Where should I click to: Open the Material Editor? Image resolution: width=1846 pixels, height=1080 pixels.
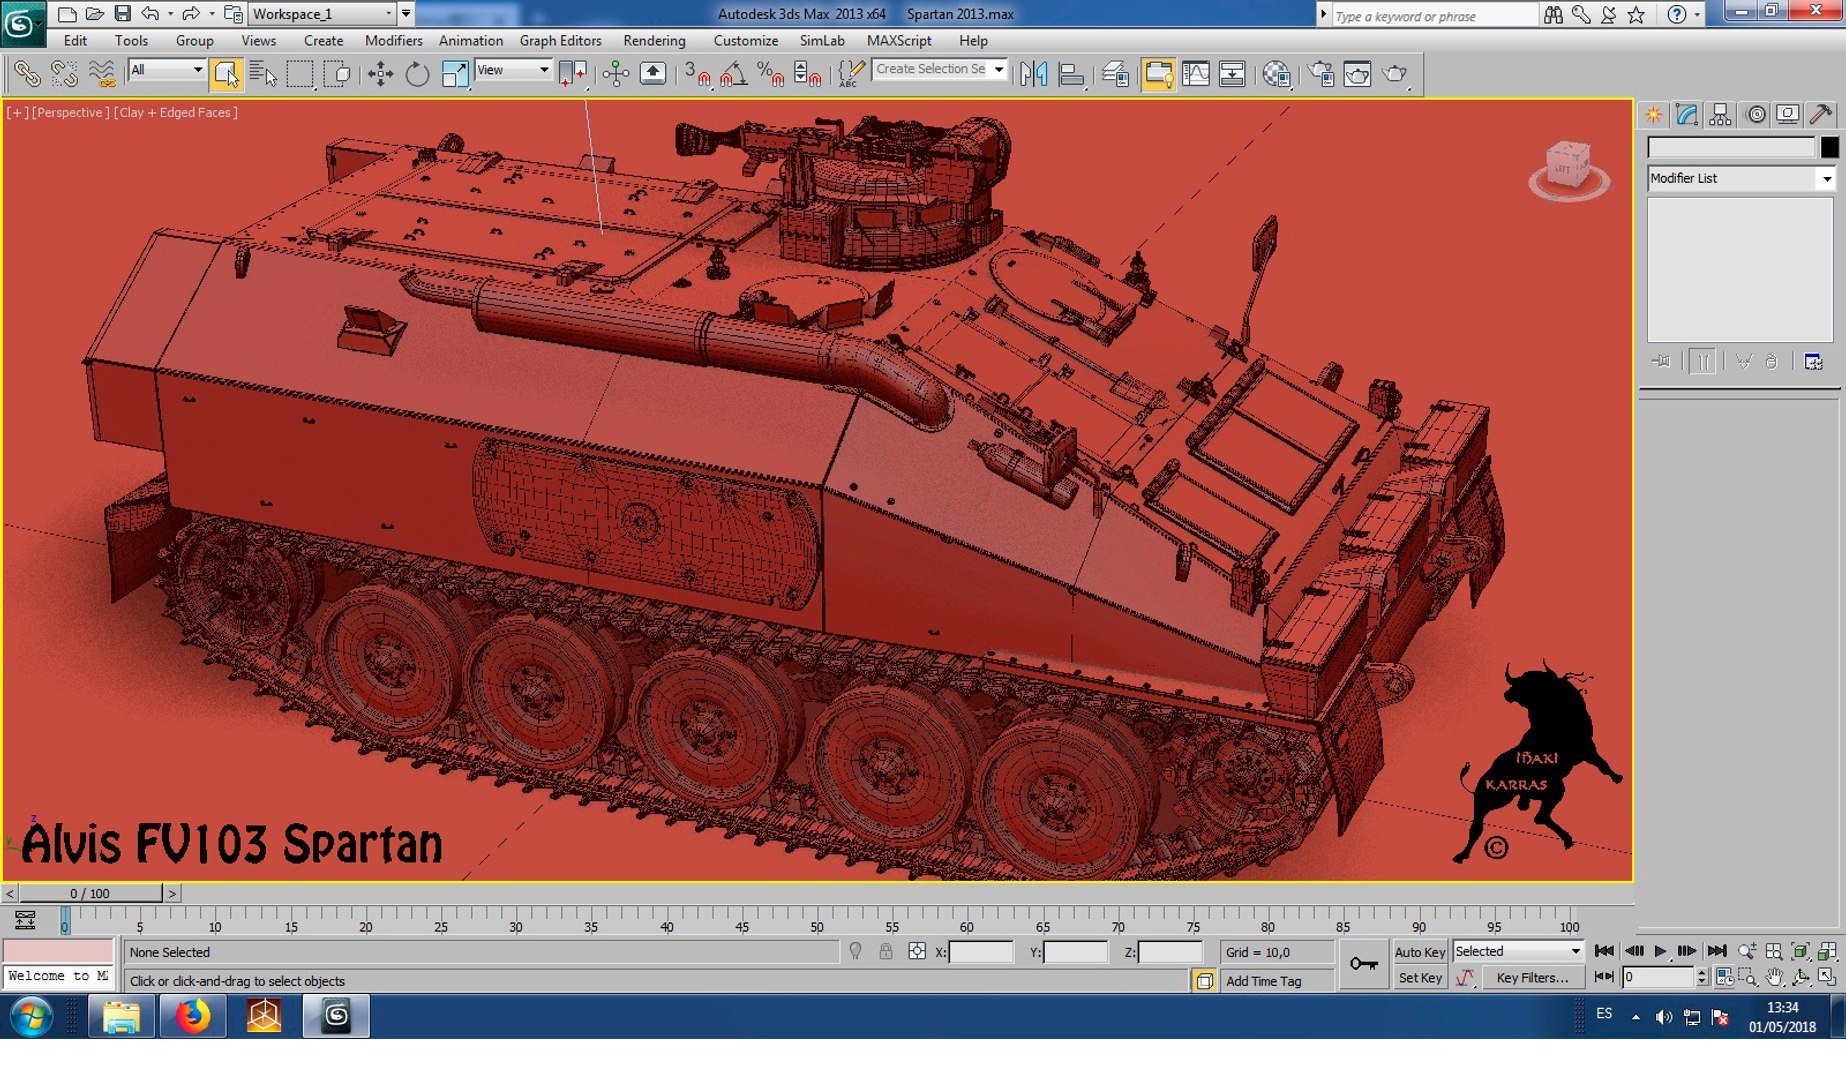point(1276,74)
